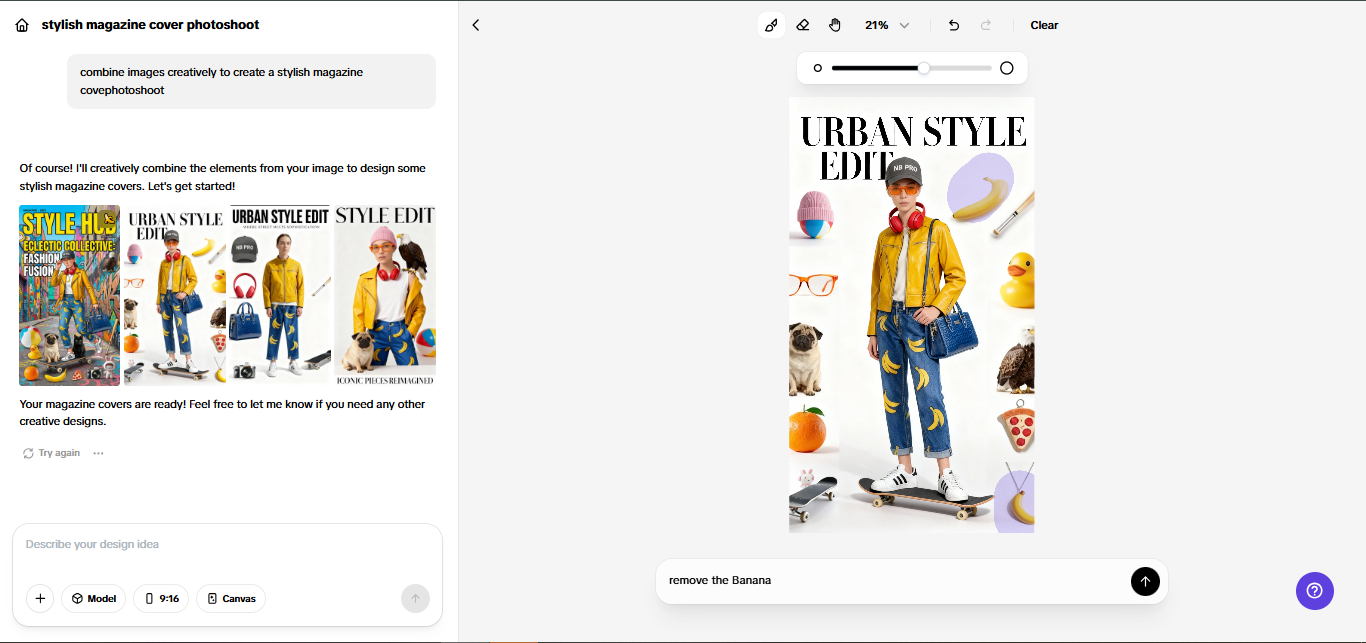Toggle the Canvas mode button
Screen dimensions: 1366x643
point(231,598)
